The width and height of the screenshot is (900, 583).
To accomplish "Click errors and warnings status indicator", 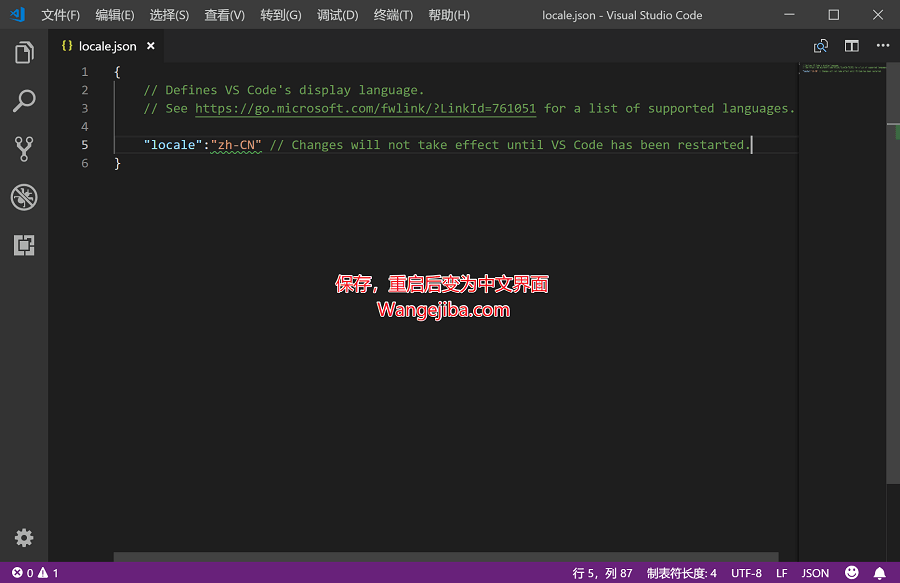I will tap(35, 573).
